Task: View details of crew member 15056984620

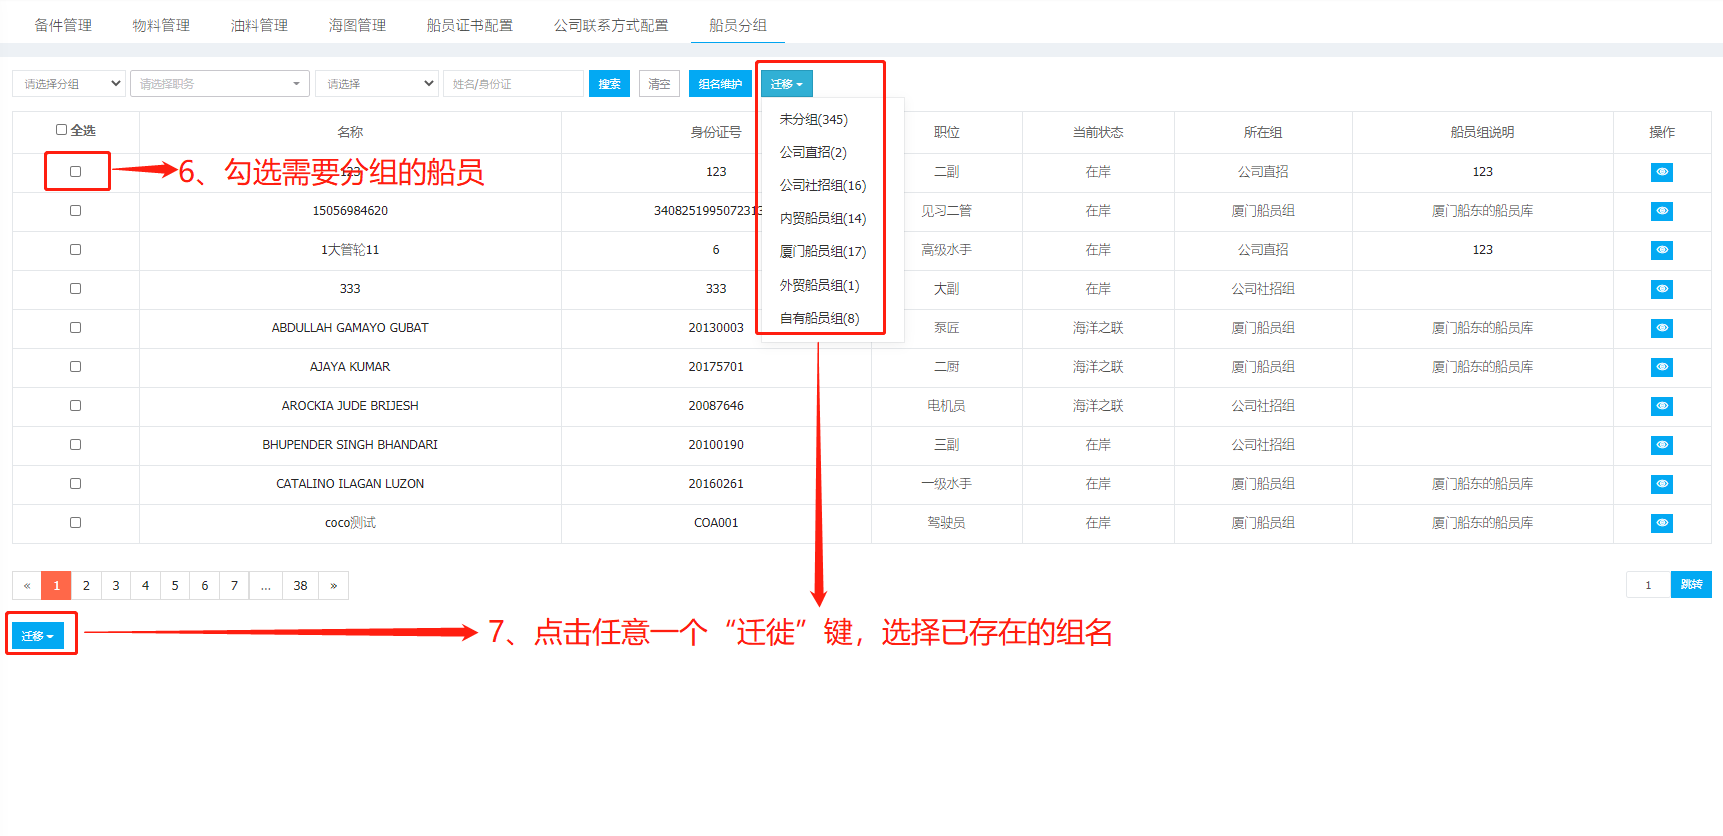Action: [1662, 211]
